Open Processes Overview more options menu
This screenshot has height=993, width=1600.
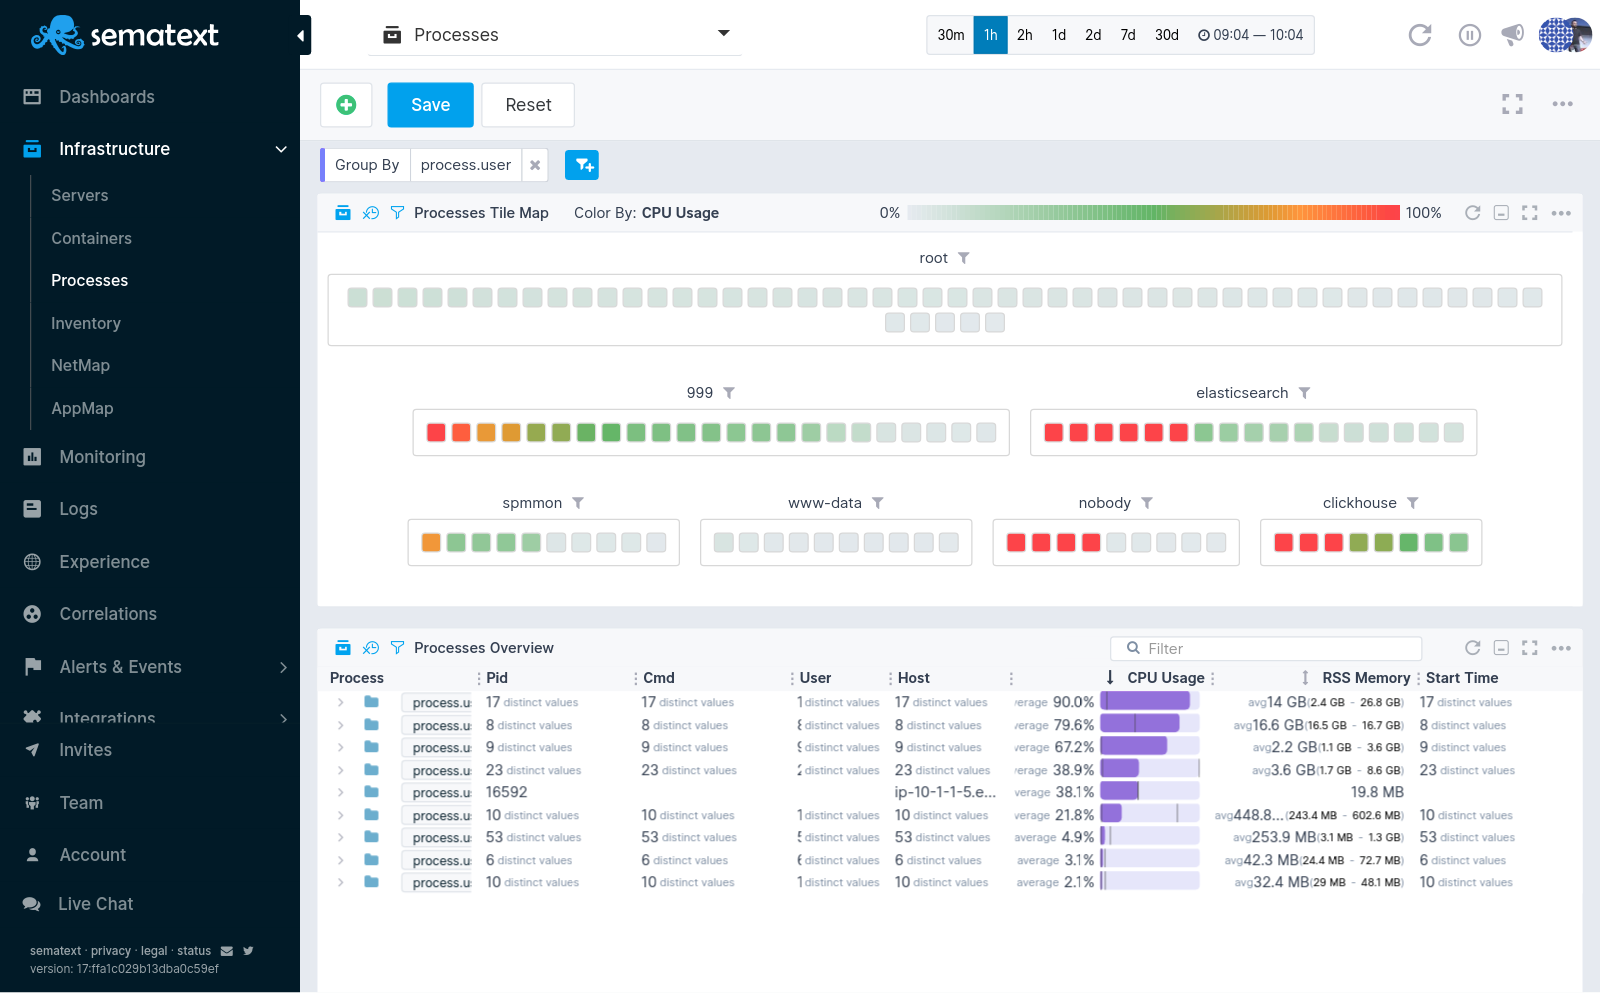pos(1561,648)
